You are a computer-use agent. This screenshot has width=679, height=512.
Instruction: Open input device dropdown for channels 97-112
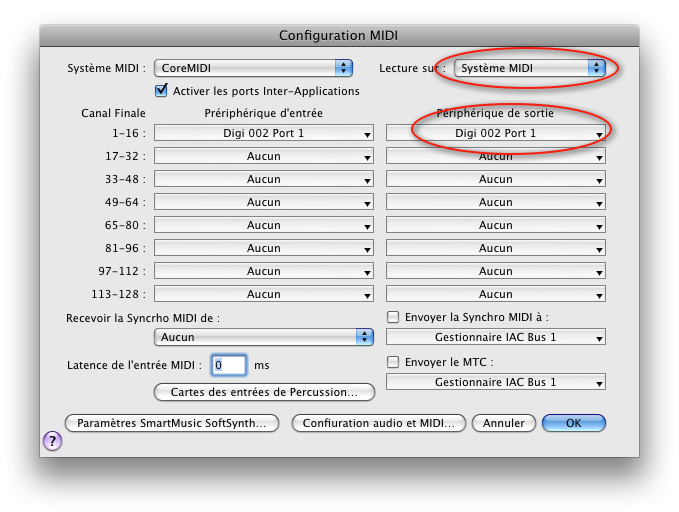point(264,271)
